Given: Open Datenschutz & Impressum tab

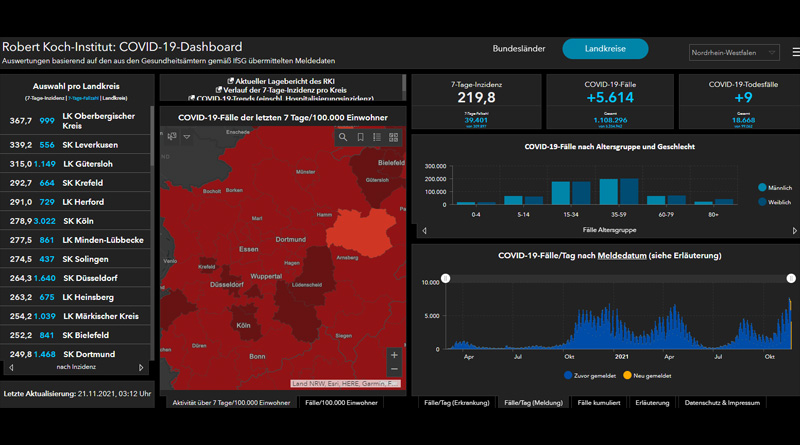Looking at the screenshot, I should (722, 403).
